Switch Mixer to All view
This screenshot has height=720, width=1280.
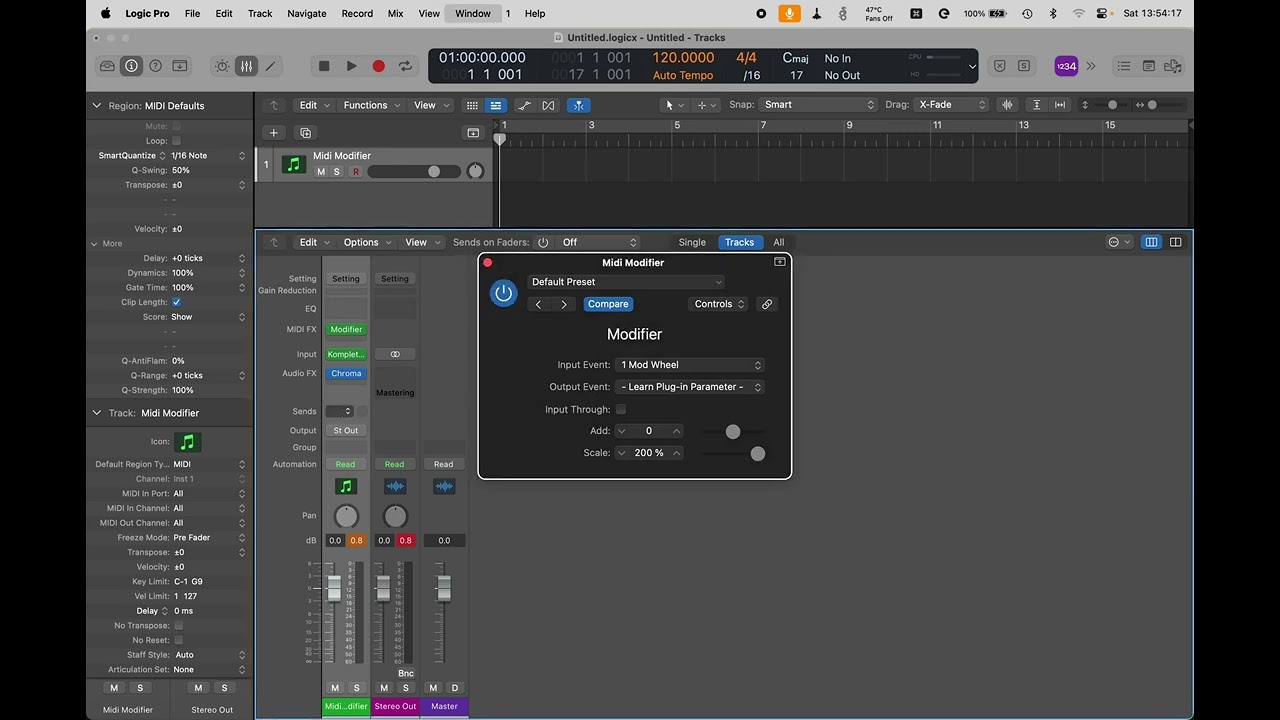(x=779, y=242)
